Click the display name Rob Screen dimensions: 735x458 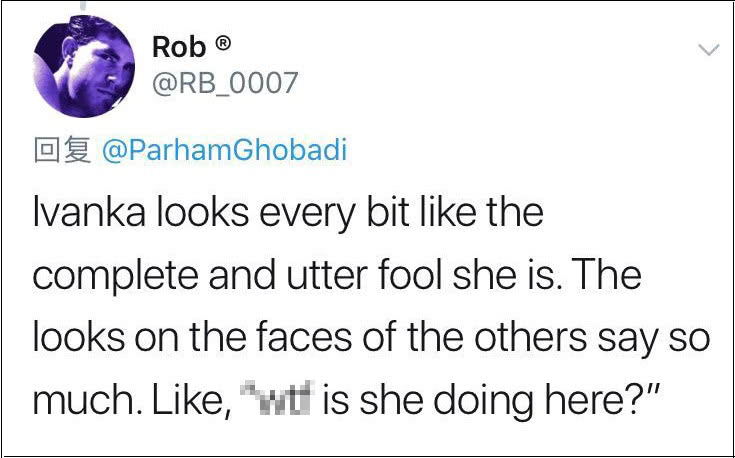click(x=179, y=47)
